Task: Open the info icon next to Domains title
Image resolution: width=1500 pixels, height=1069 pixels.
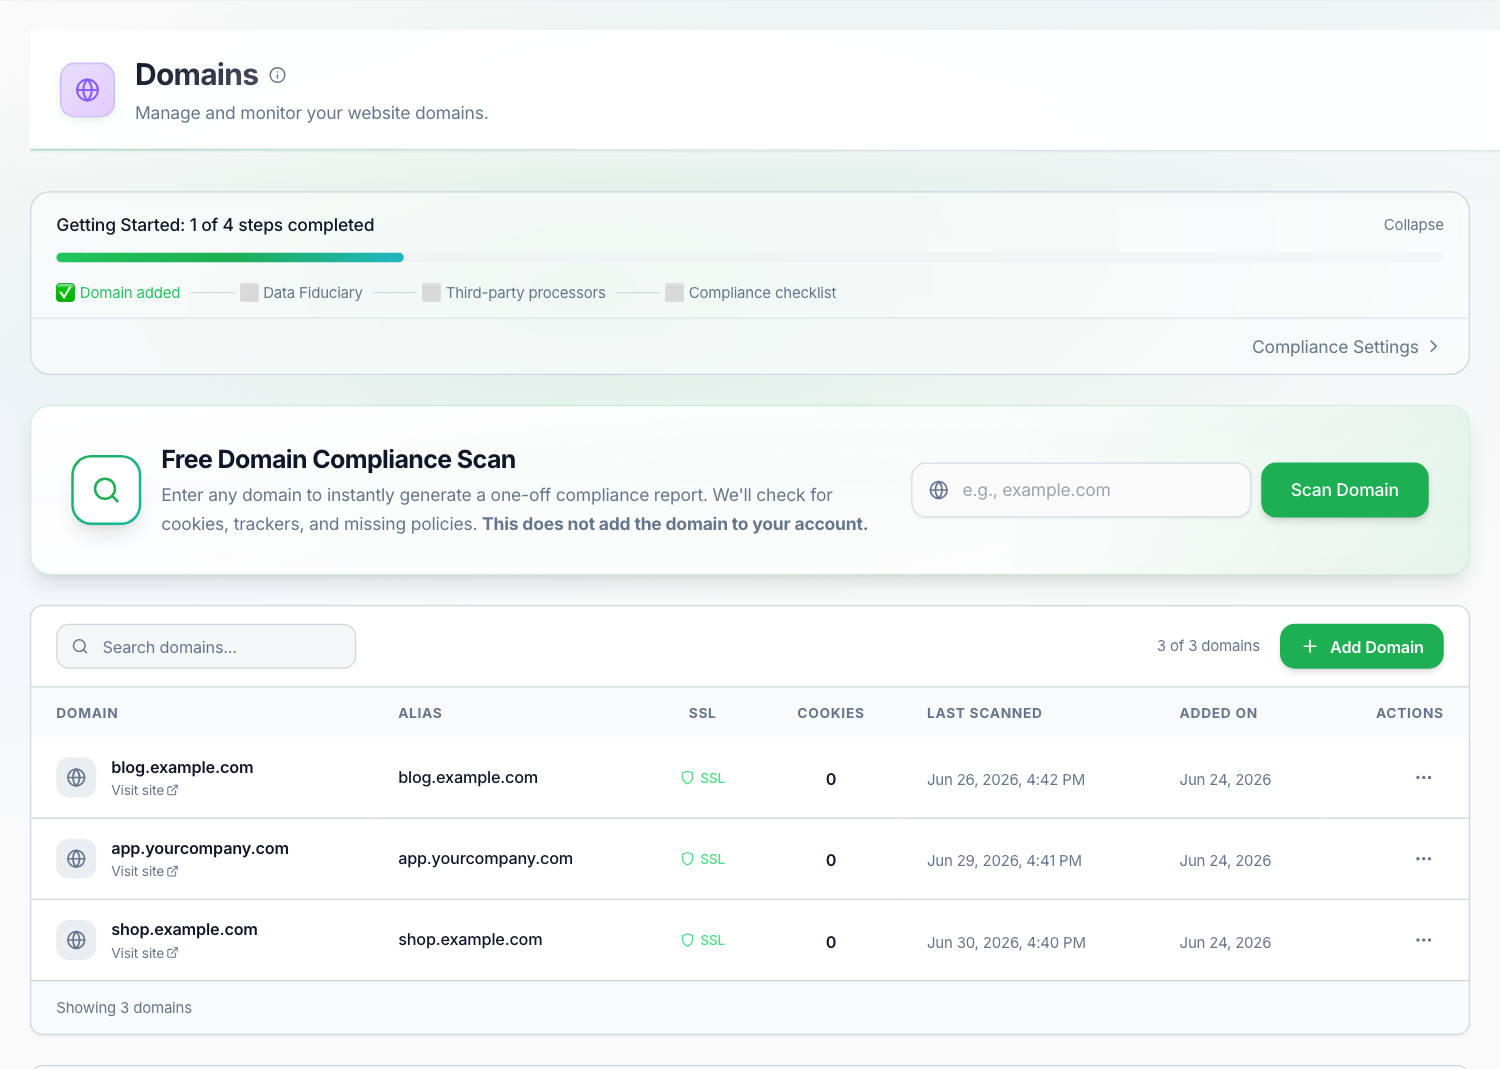Action: [x=278, y=75]
